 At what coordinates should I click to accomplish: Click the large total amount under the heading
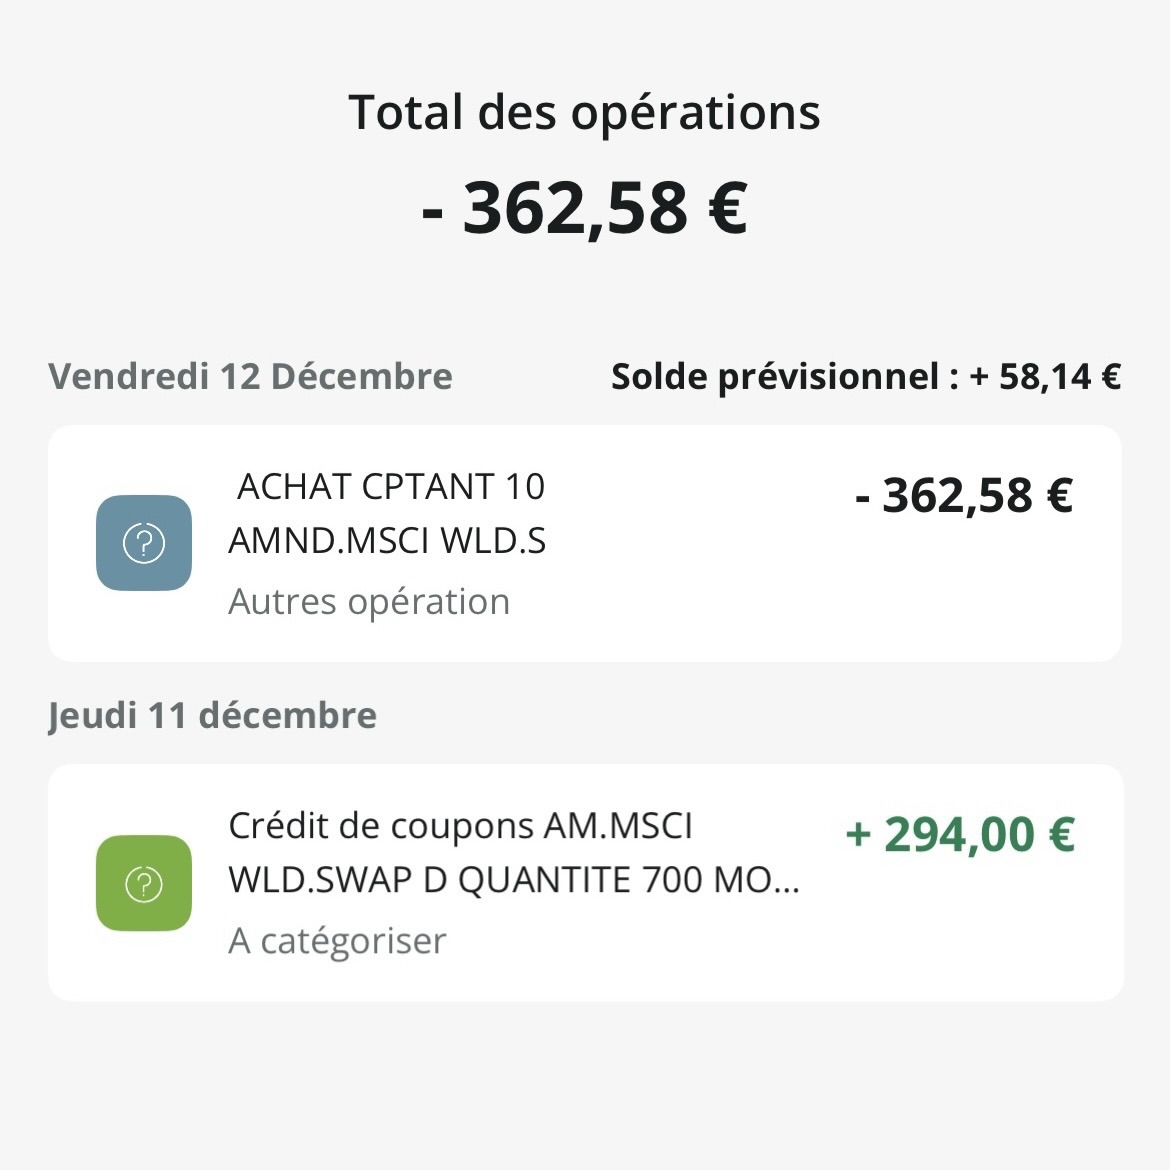[x=584, y=208]
